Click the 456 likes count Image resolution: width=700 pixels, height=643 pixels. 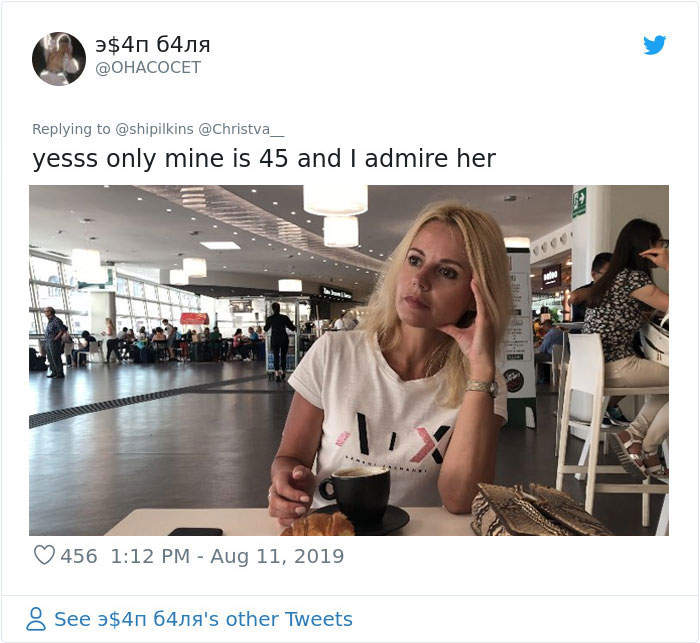pos(79,556)
